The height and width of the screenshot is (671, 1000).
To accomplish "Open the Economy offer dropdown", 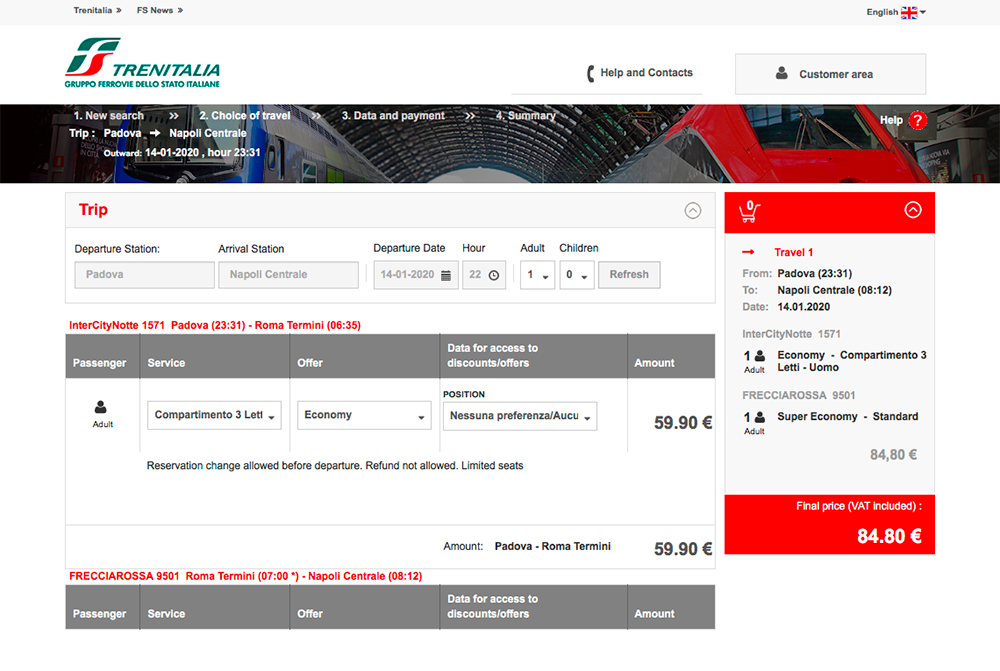I will 364,415.
